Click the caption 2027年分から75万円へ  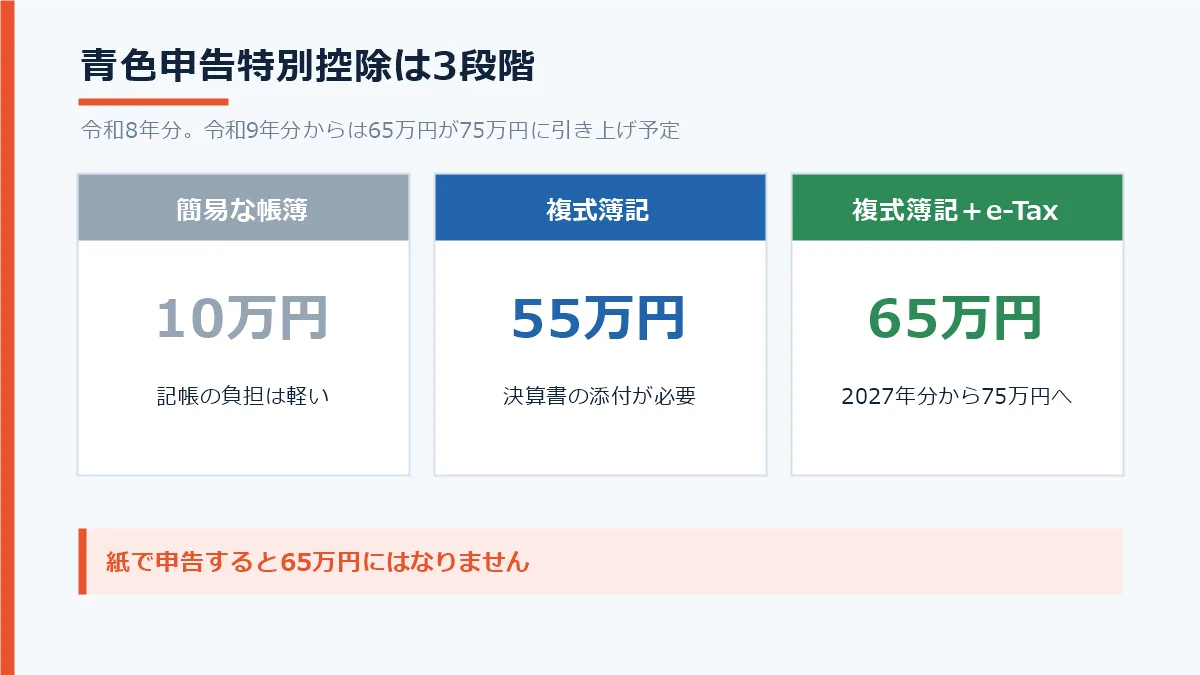click(957, 396)
